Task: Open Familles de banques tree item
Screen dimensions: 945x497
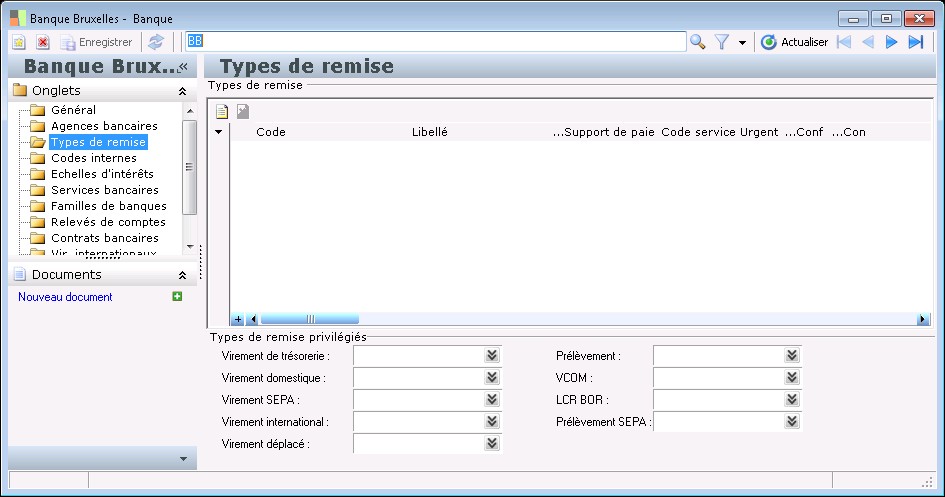Action: coord(108,206)
